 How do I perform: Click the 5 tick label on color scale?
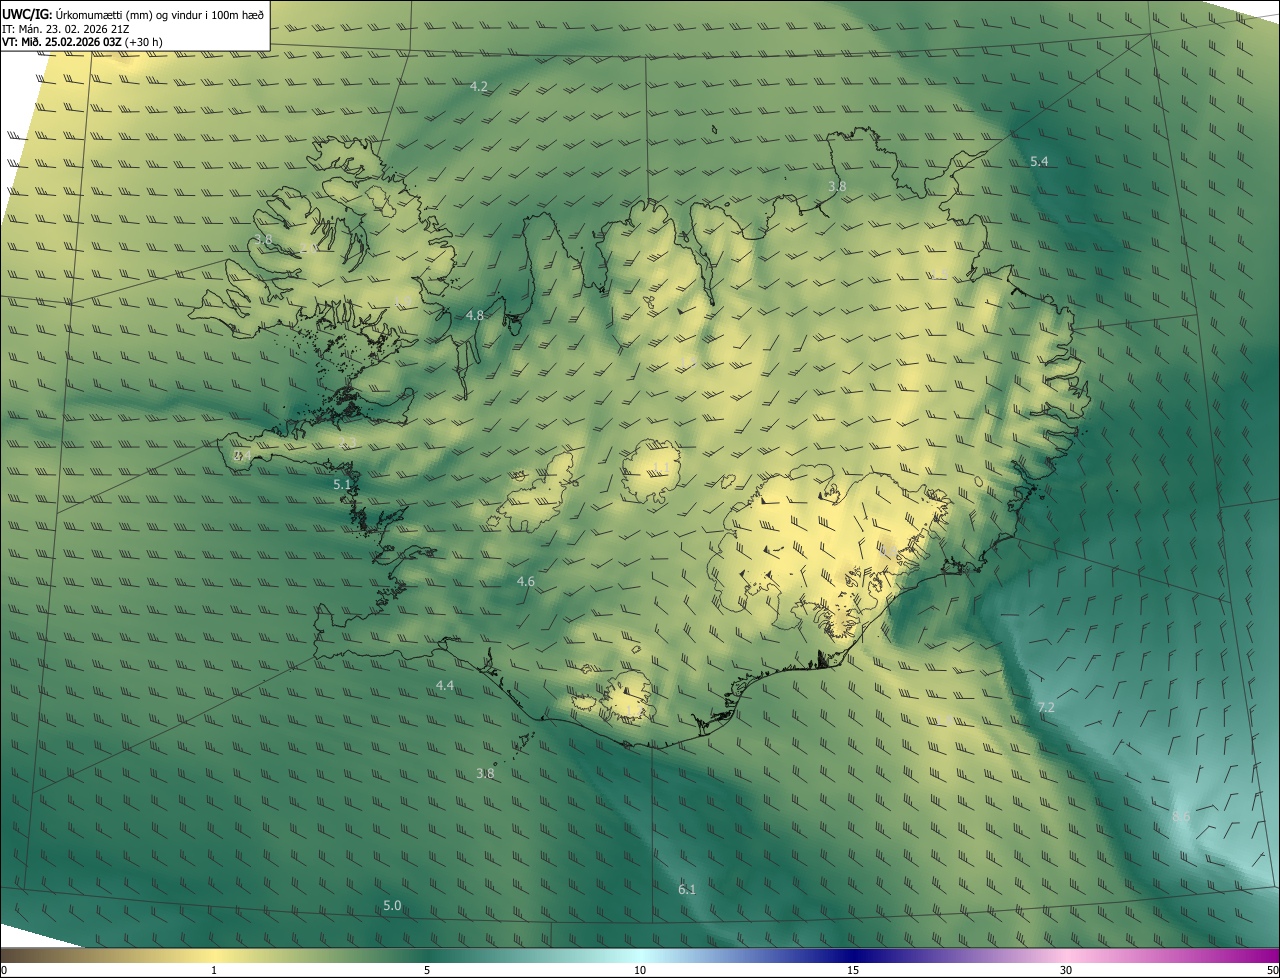(x=427, y=971)
